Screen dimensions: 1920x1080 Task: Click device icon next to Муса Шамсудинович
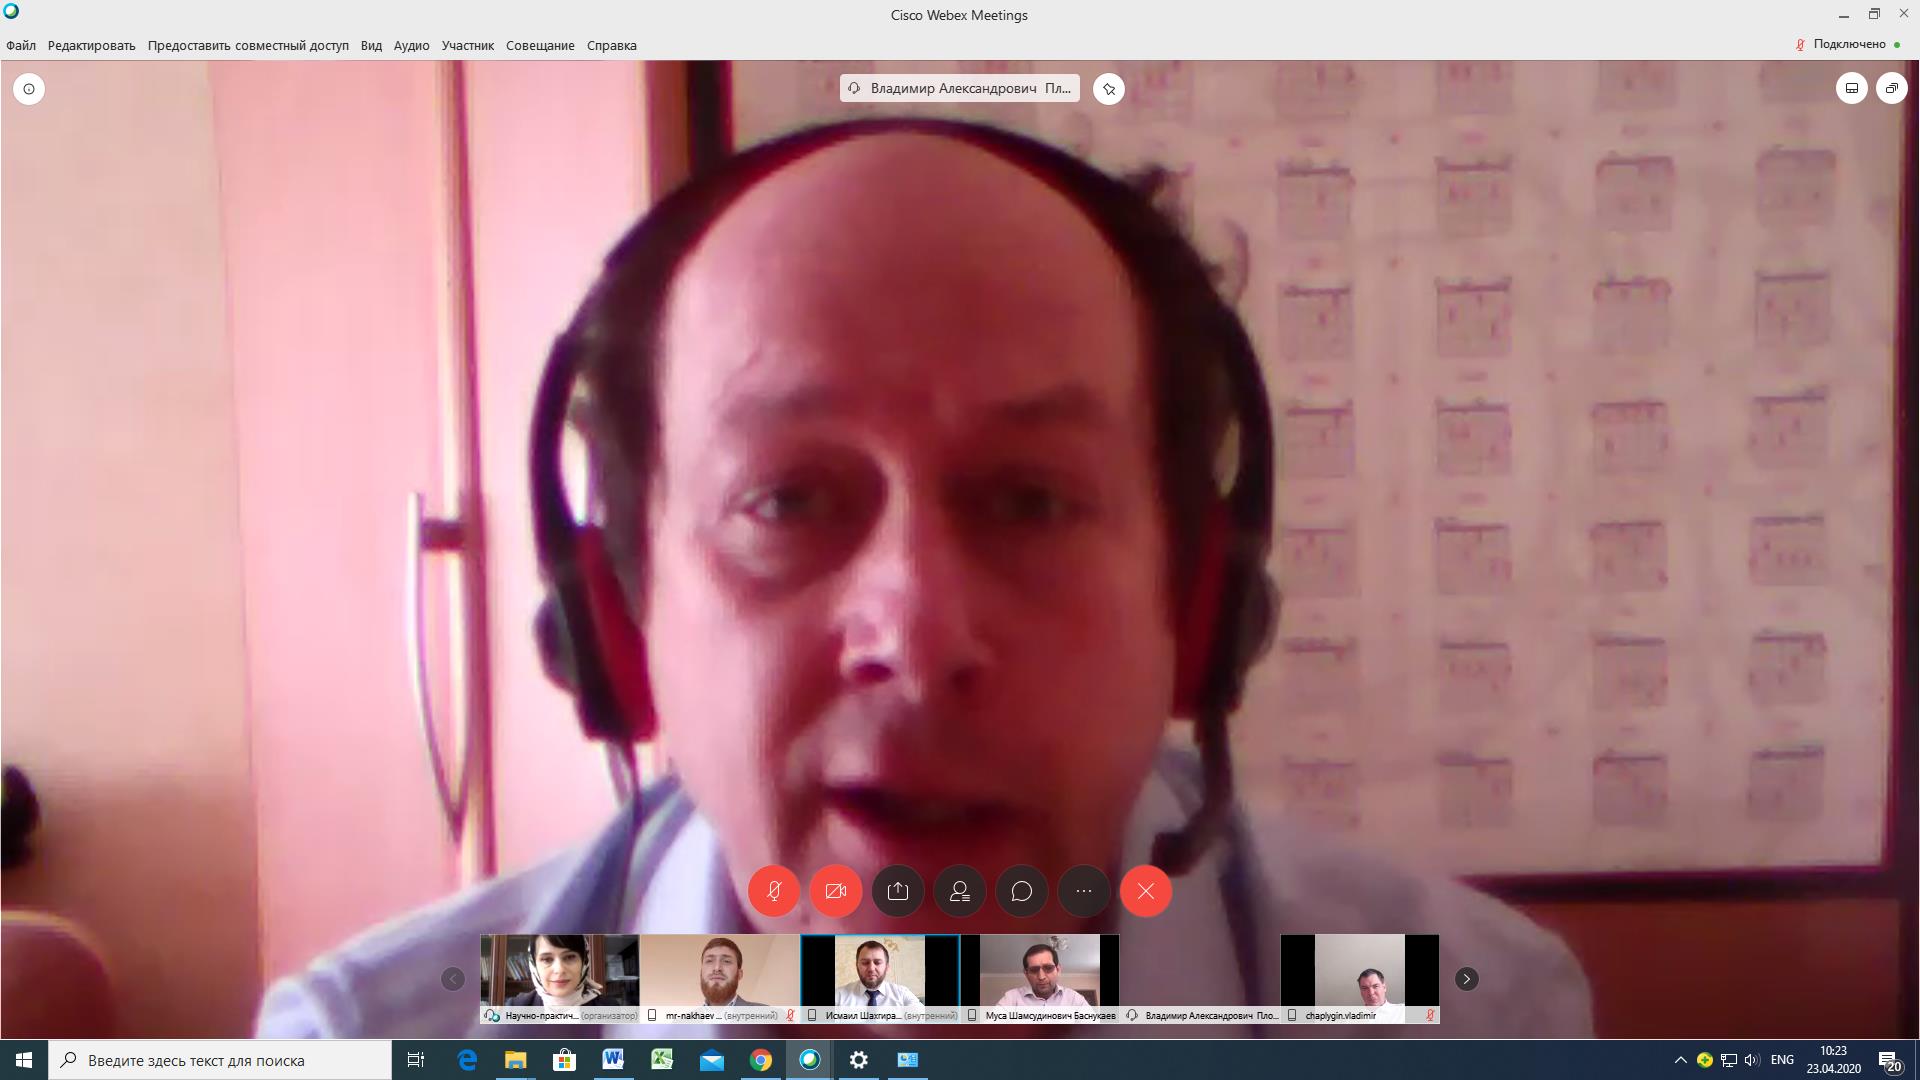972,1015
